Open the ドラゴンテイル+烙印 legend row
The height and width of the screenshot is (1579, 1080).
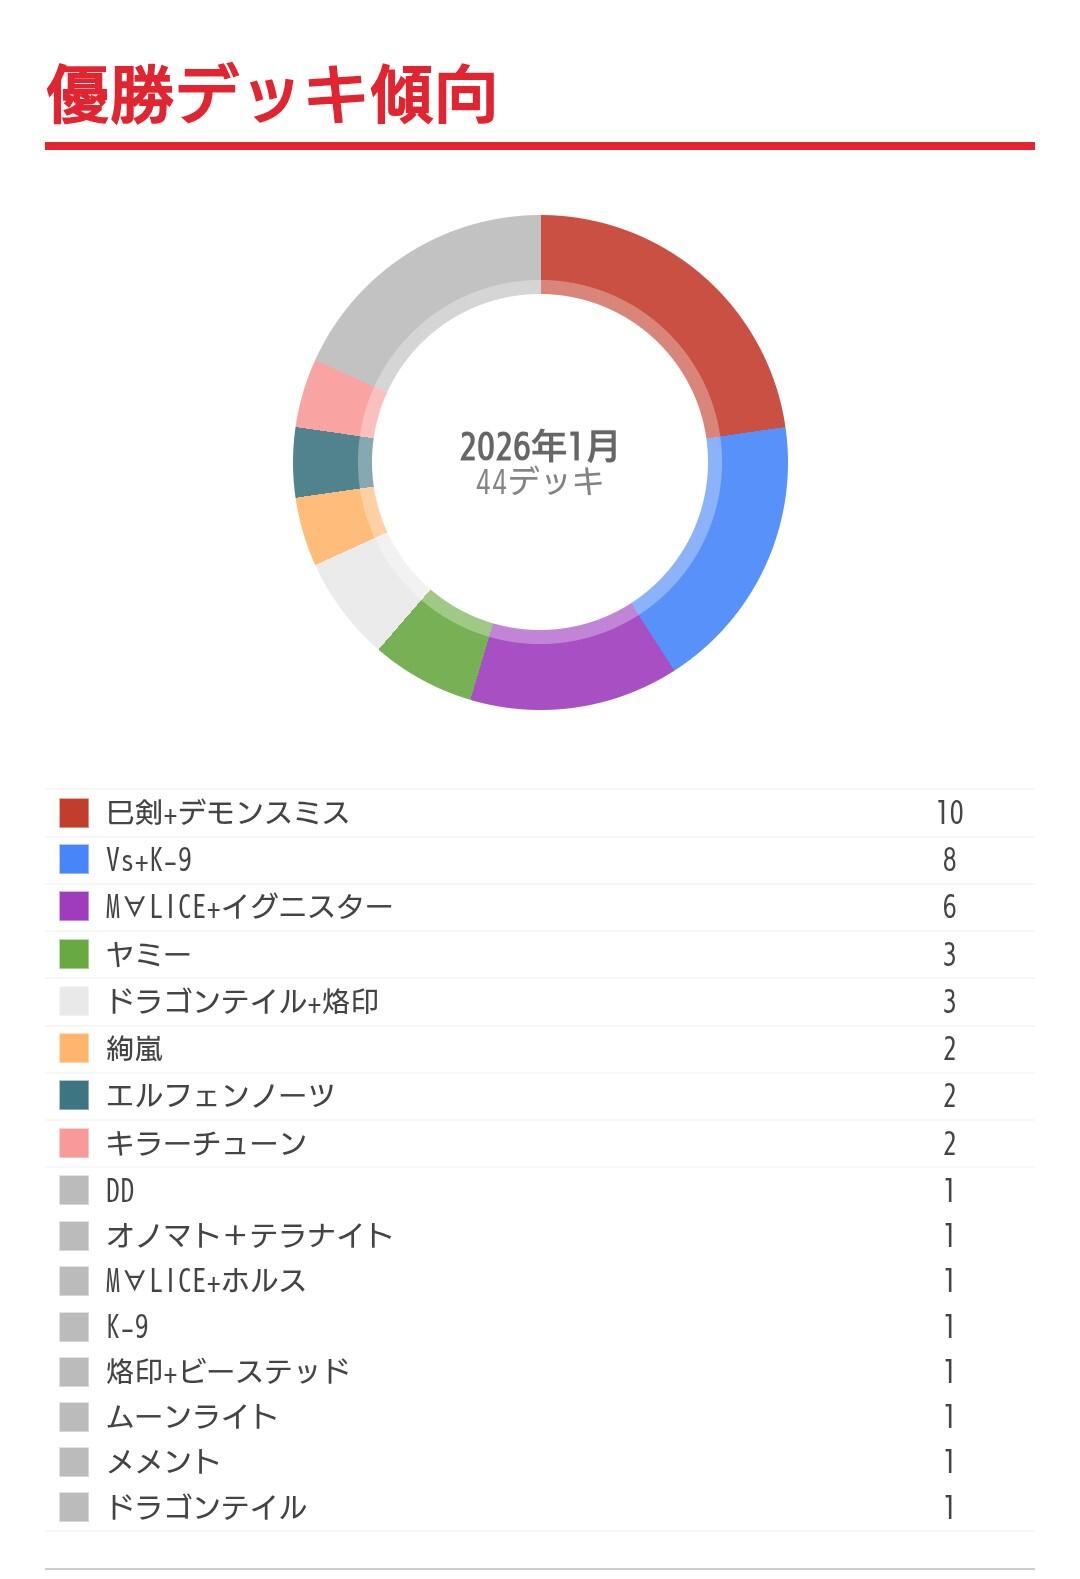click(x=540, y=1002)
